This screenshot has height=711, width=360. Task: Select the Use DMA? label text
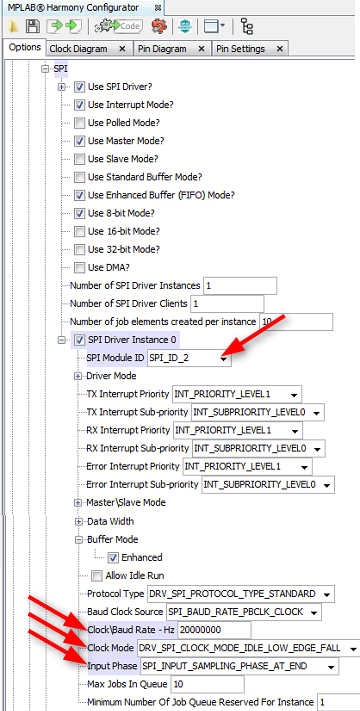[108, 268]
